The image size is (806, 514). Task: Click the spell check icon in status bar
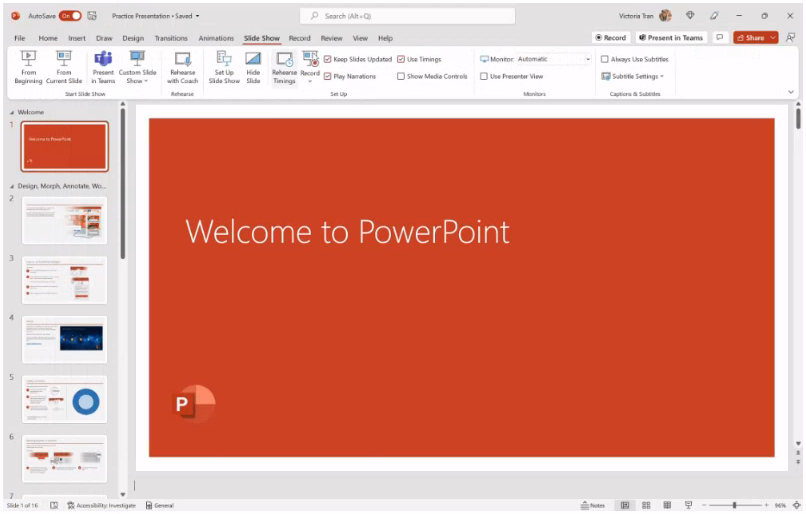point(54,505)
